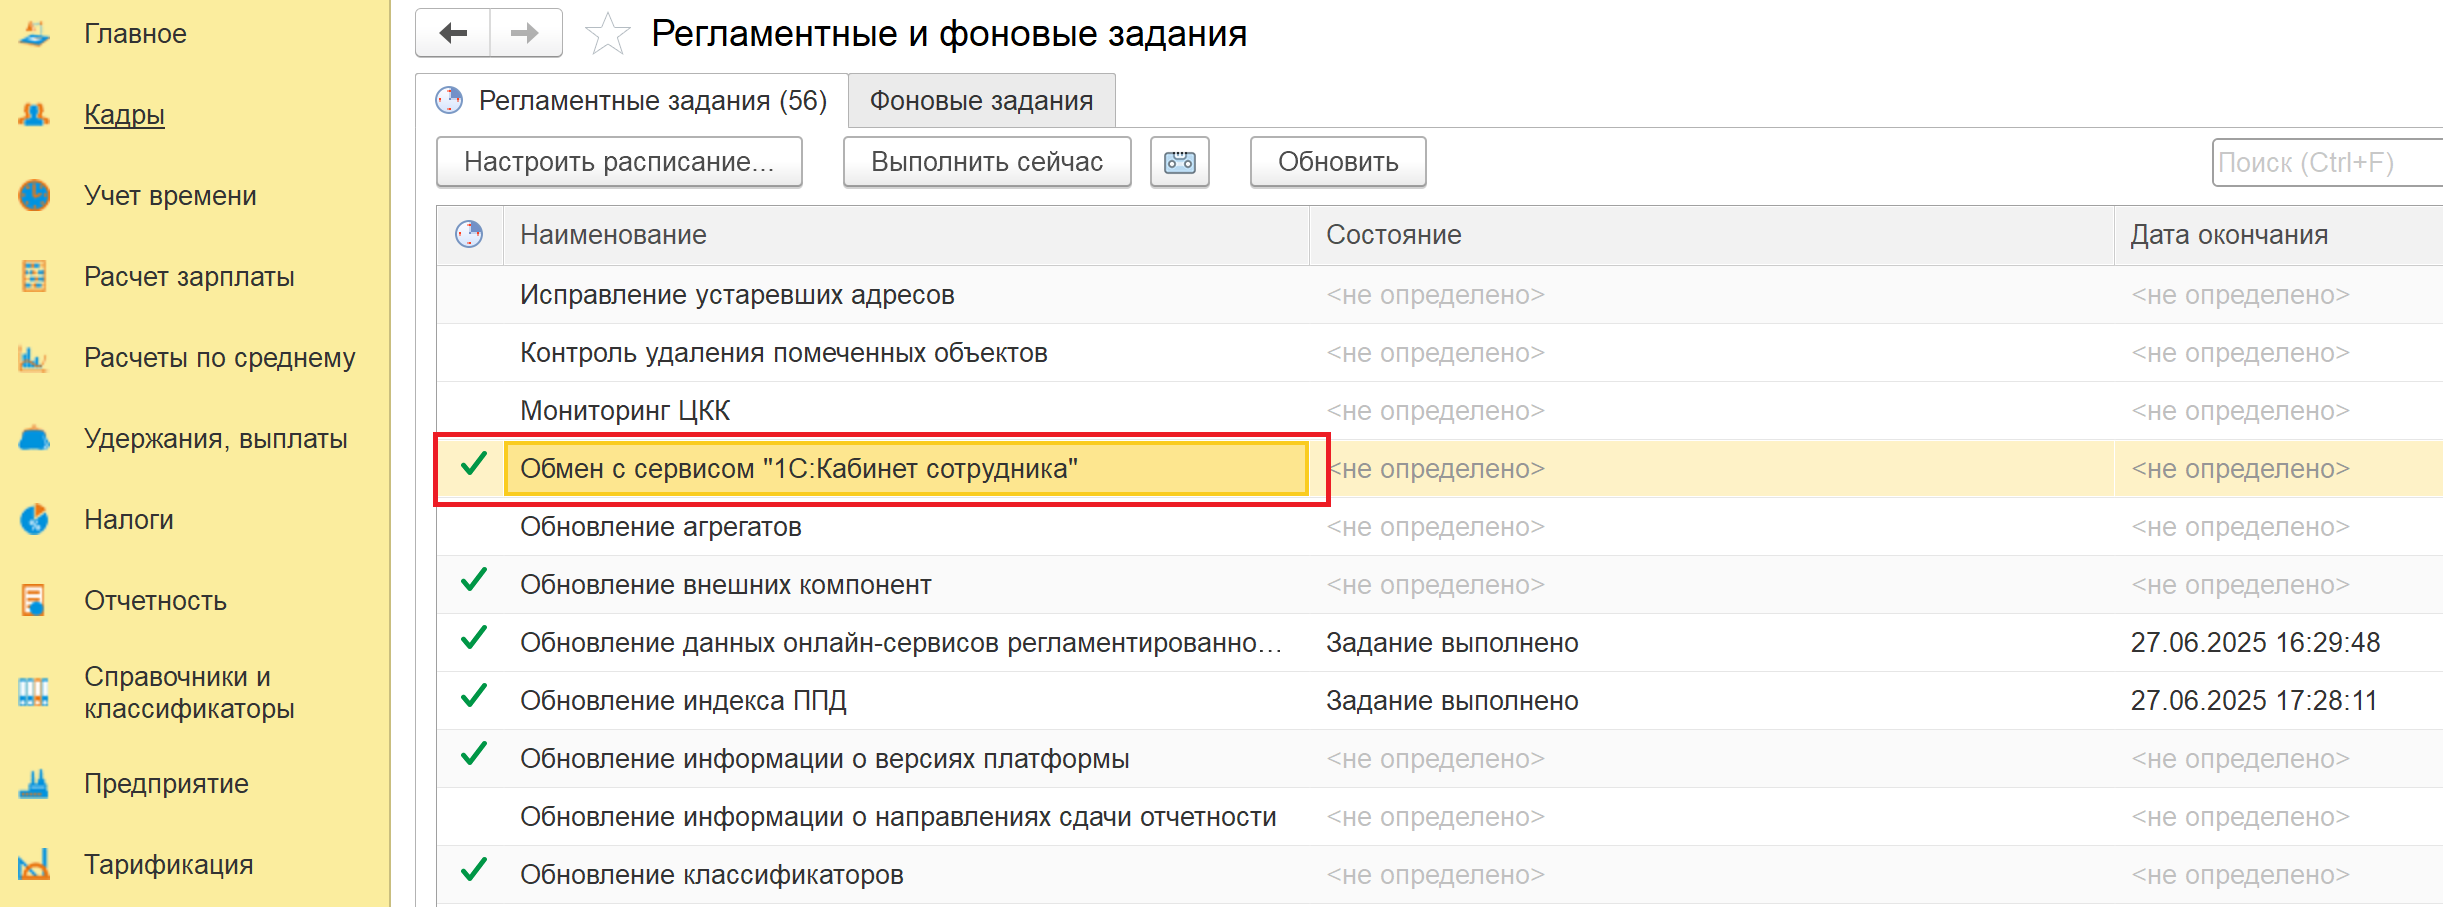Screen dimensions: 2443x907
Task: Toggle checkmark for Обновление данных онлайн-сервисов
Action: pyautogui.click(x=473, y=639)
